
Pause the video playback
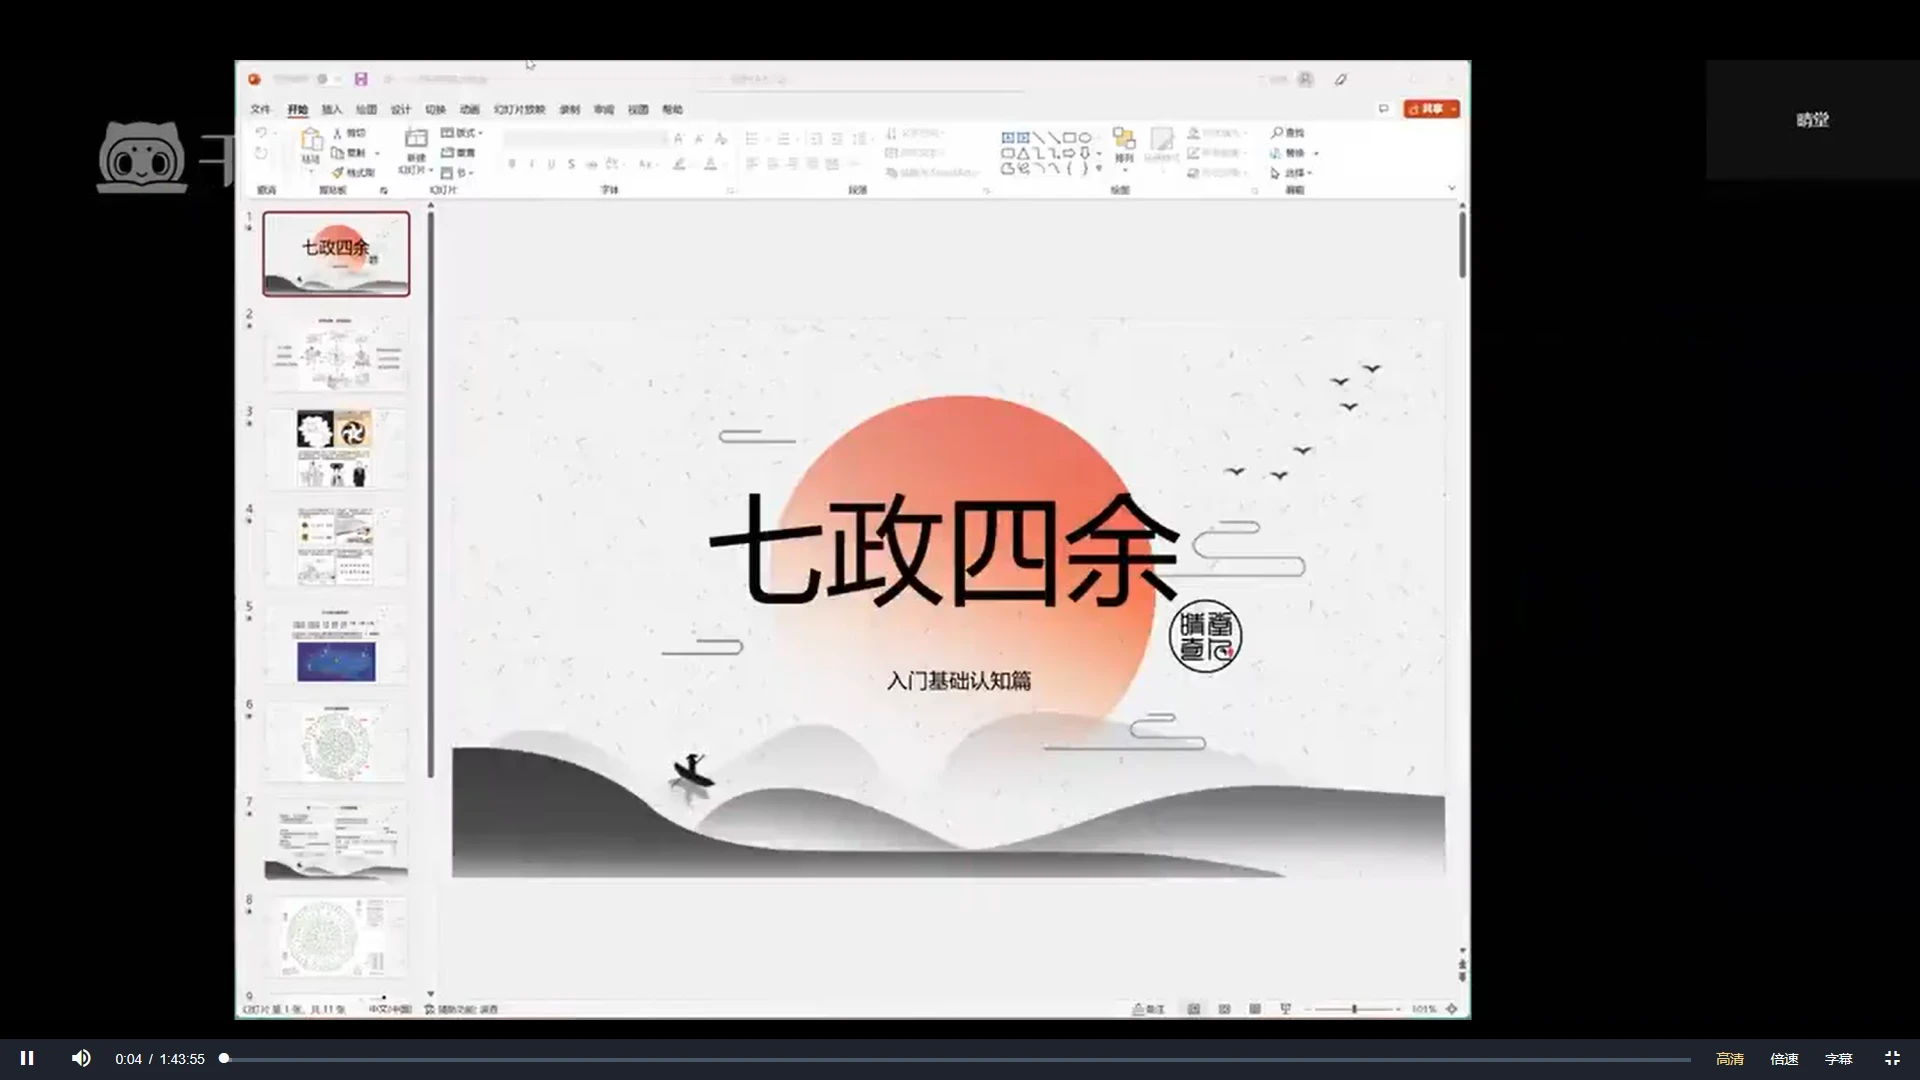(x=27, y=1058)
